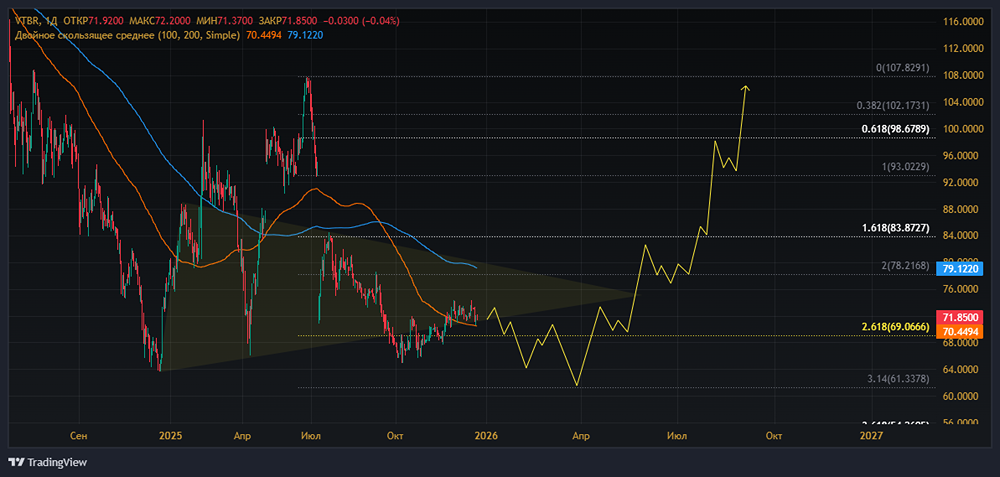
Task: Select the yellow forecast arrow tip near 106
Action: tap(745, 87)
